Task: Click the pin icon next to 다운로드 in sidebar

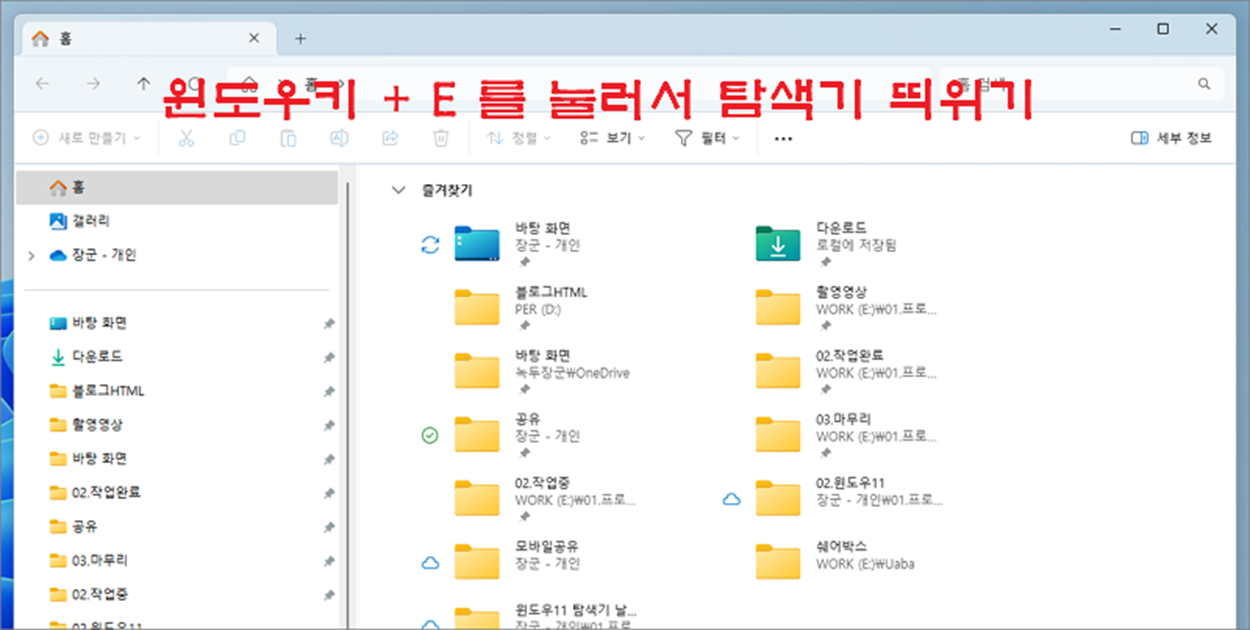Action: pos(329,357)
